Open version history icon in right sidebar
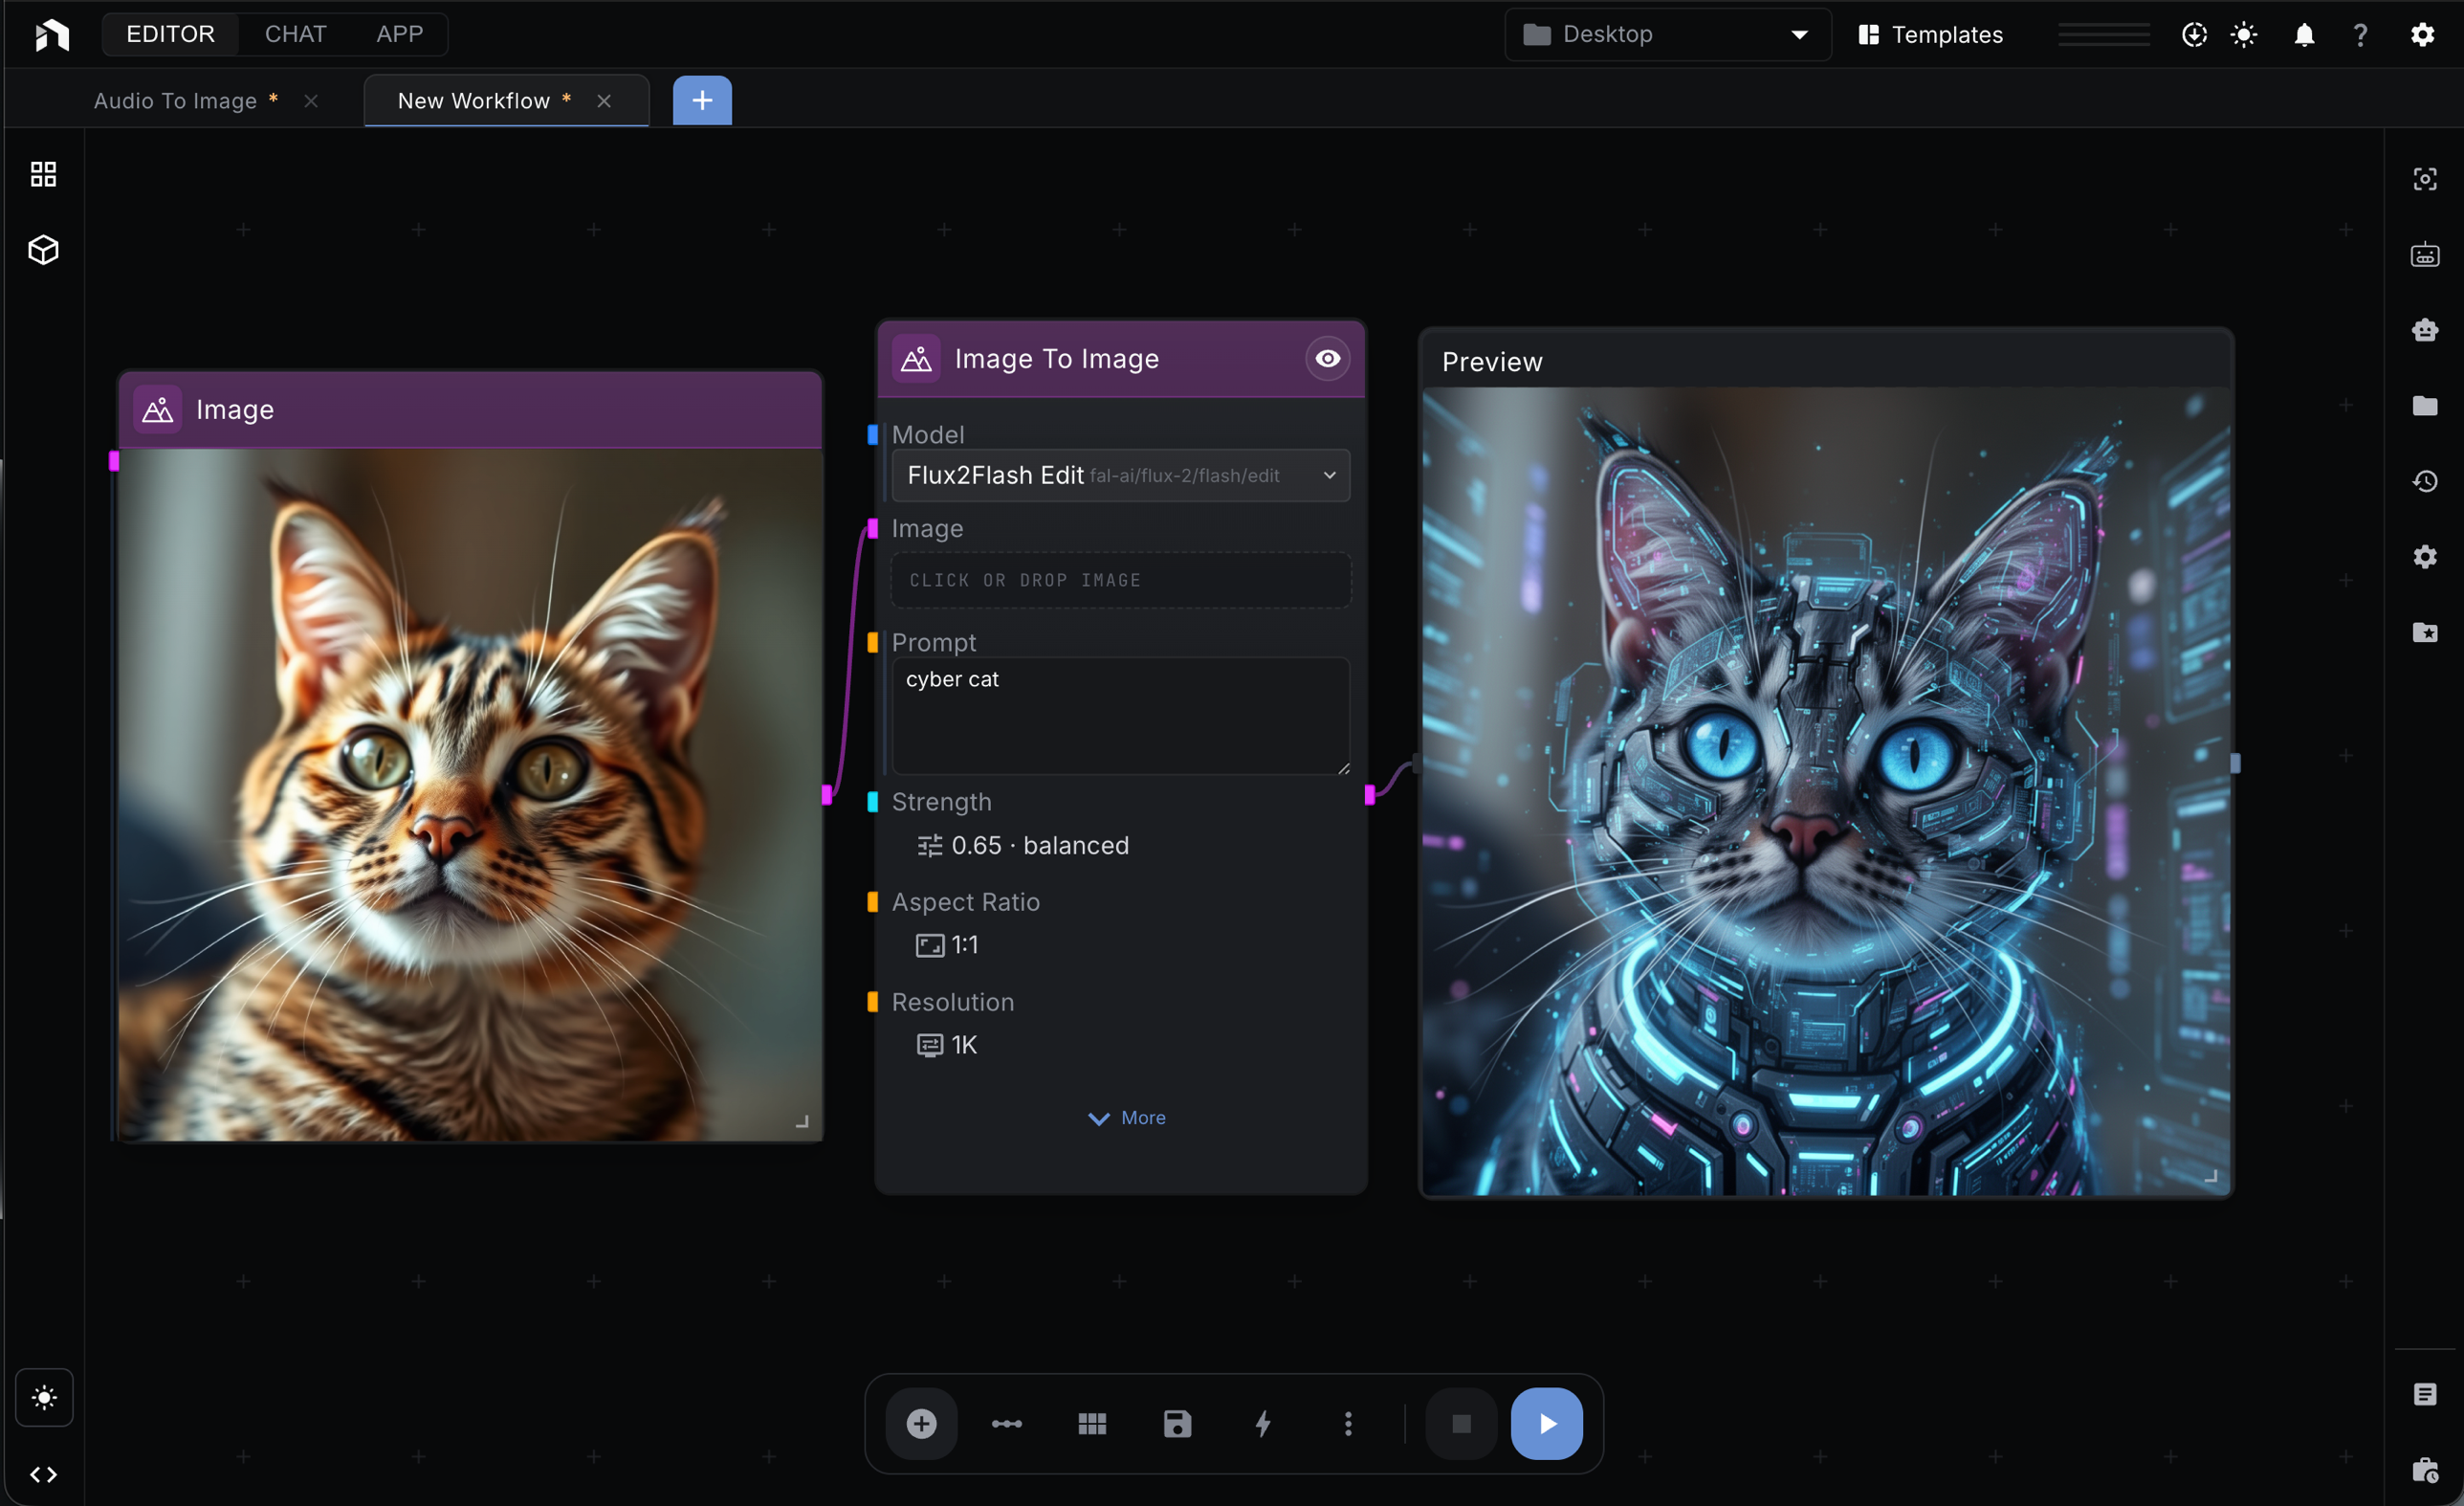The image size is (2464, 1506). tap(2425, 481)
